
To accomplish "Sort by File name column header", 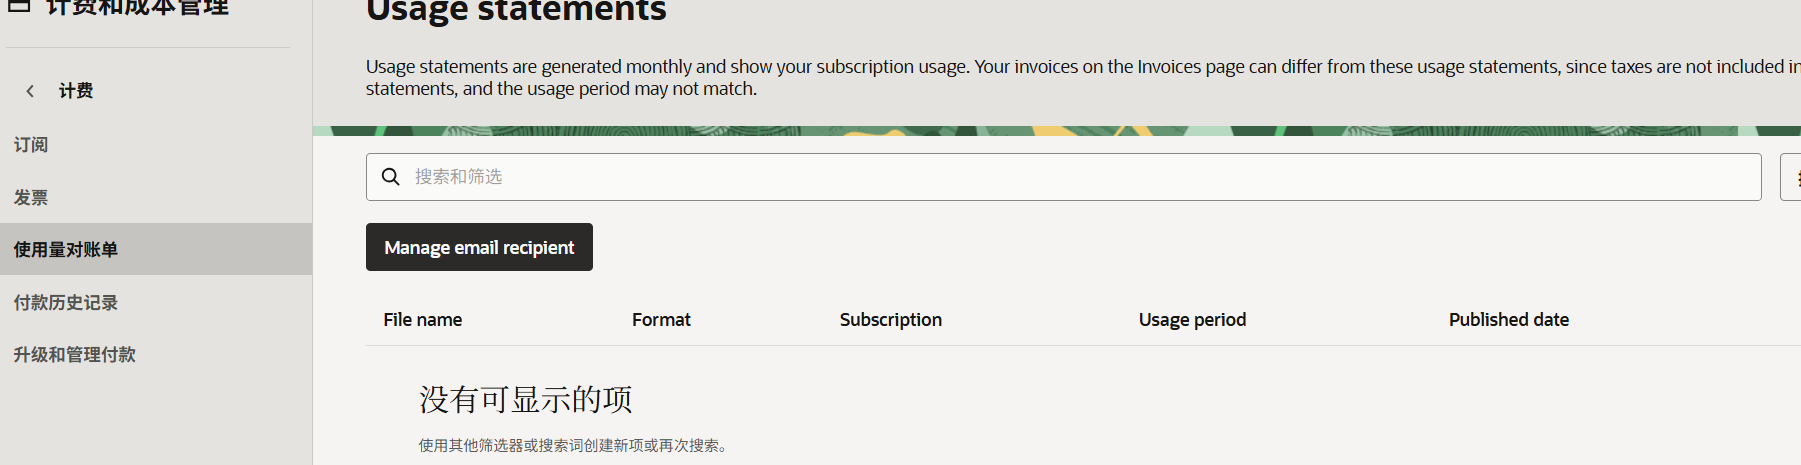I will click(x=423, y=320).
